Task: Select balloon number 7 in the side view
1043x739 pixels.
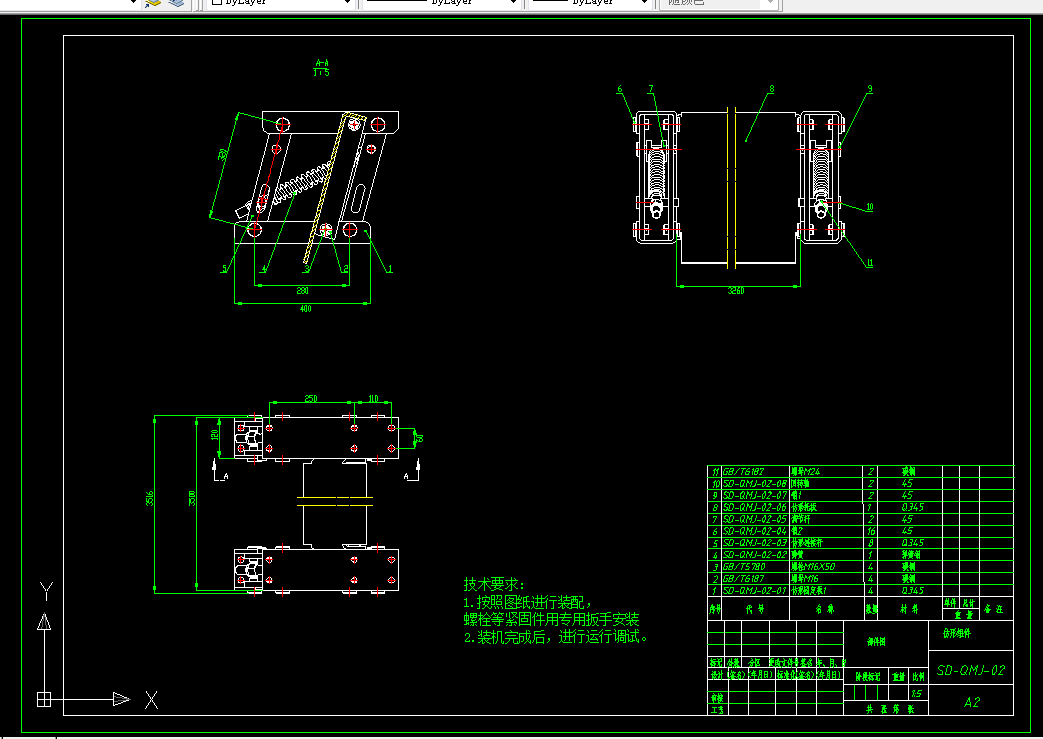Action: [651, 88]
